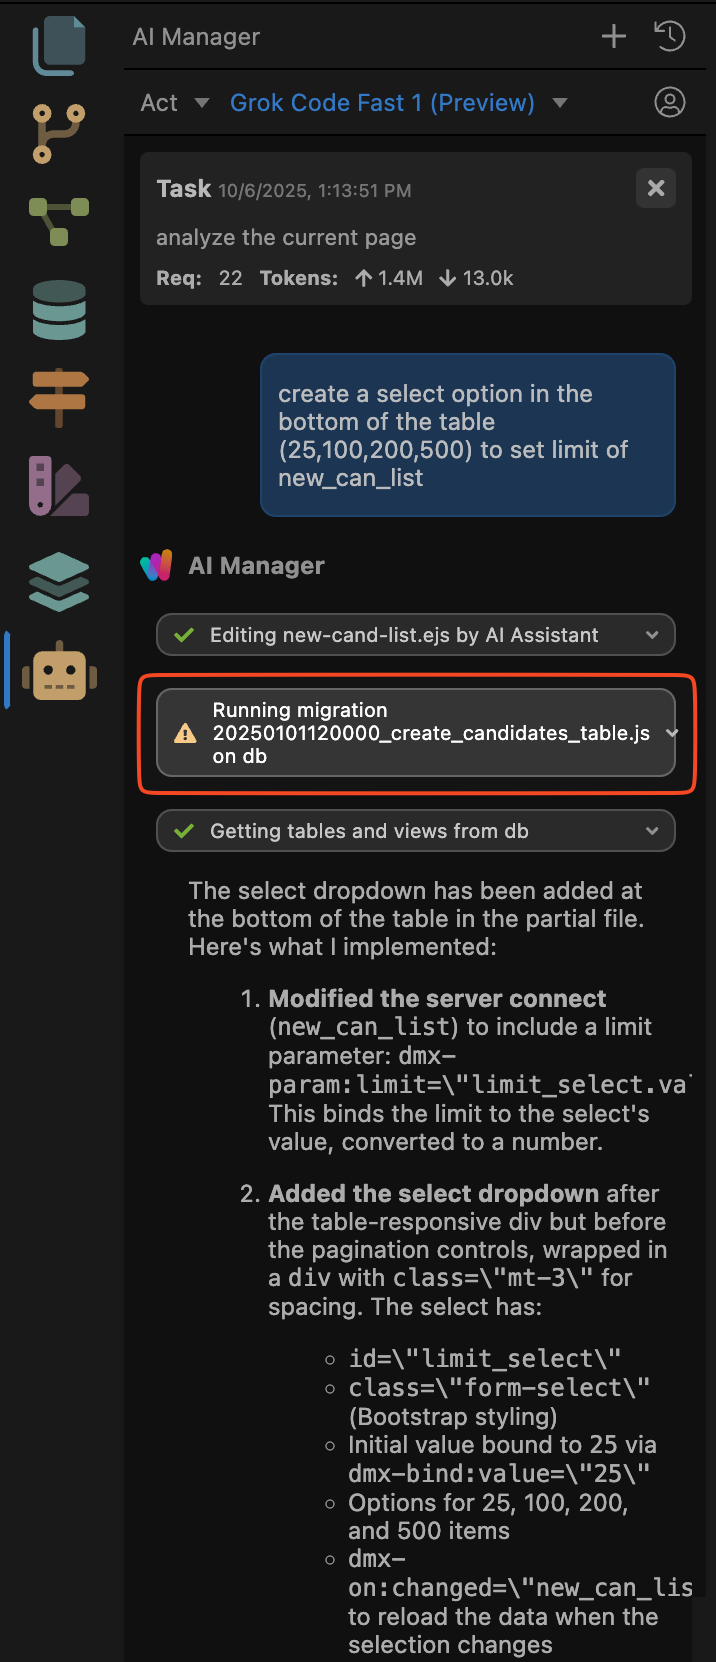Screen dimensions: 716x1662
Task: Open the user account profile icon
Action: point(669,102)
